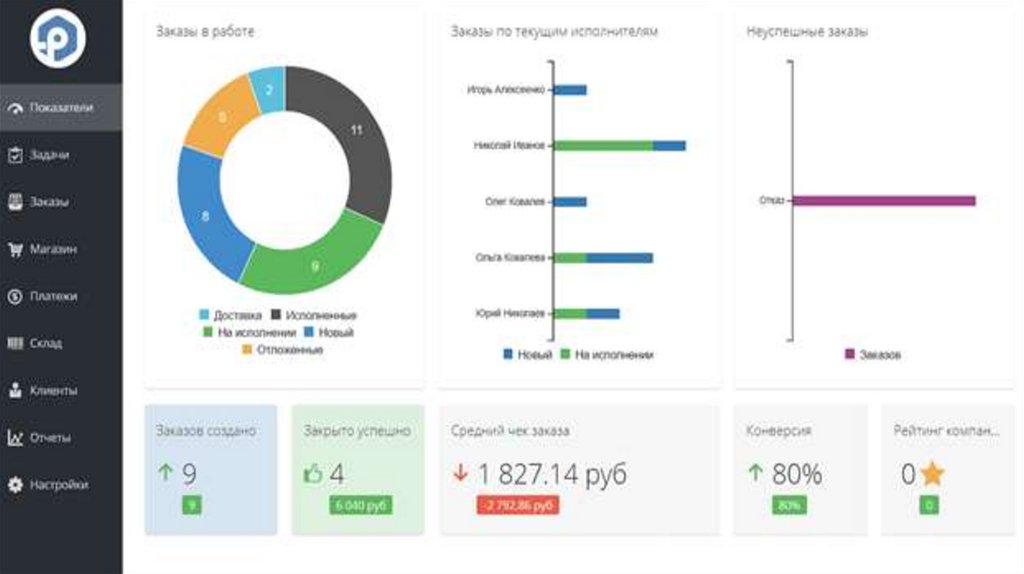Toggle Новый swatch under executors bar chart
Image resolution: width=1024 pixels, height=574 pixels.
pyautogui.click(x=507, y=354)
